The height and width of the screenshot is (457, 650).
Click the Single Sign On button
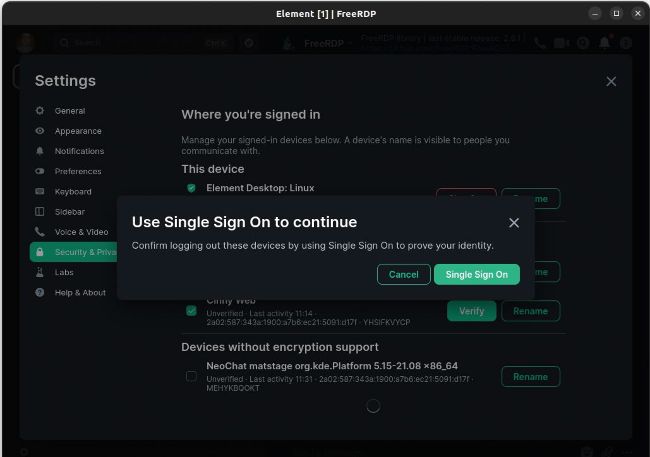pos(476,274)
